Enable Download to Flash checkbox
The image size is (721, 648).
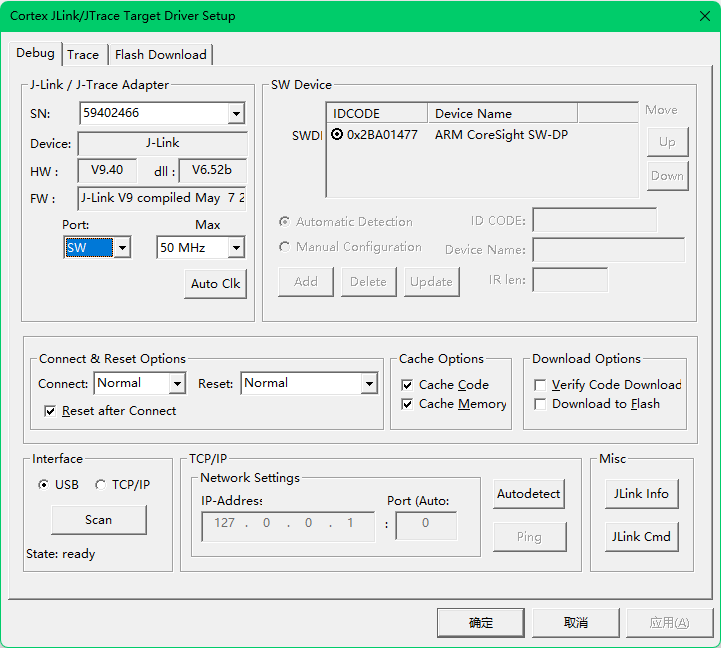tap(540, 404)
